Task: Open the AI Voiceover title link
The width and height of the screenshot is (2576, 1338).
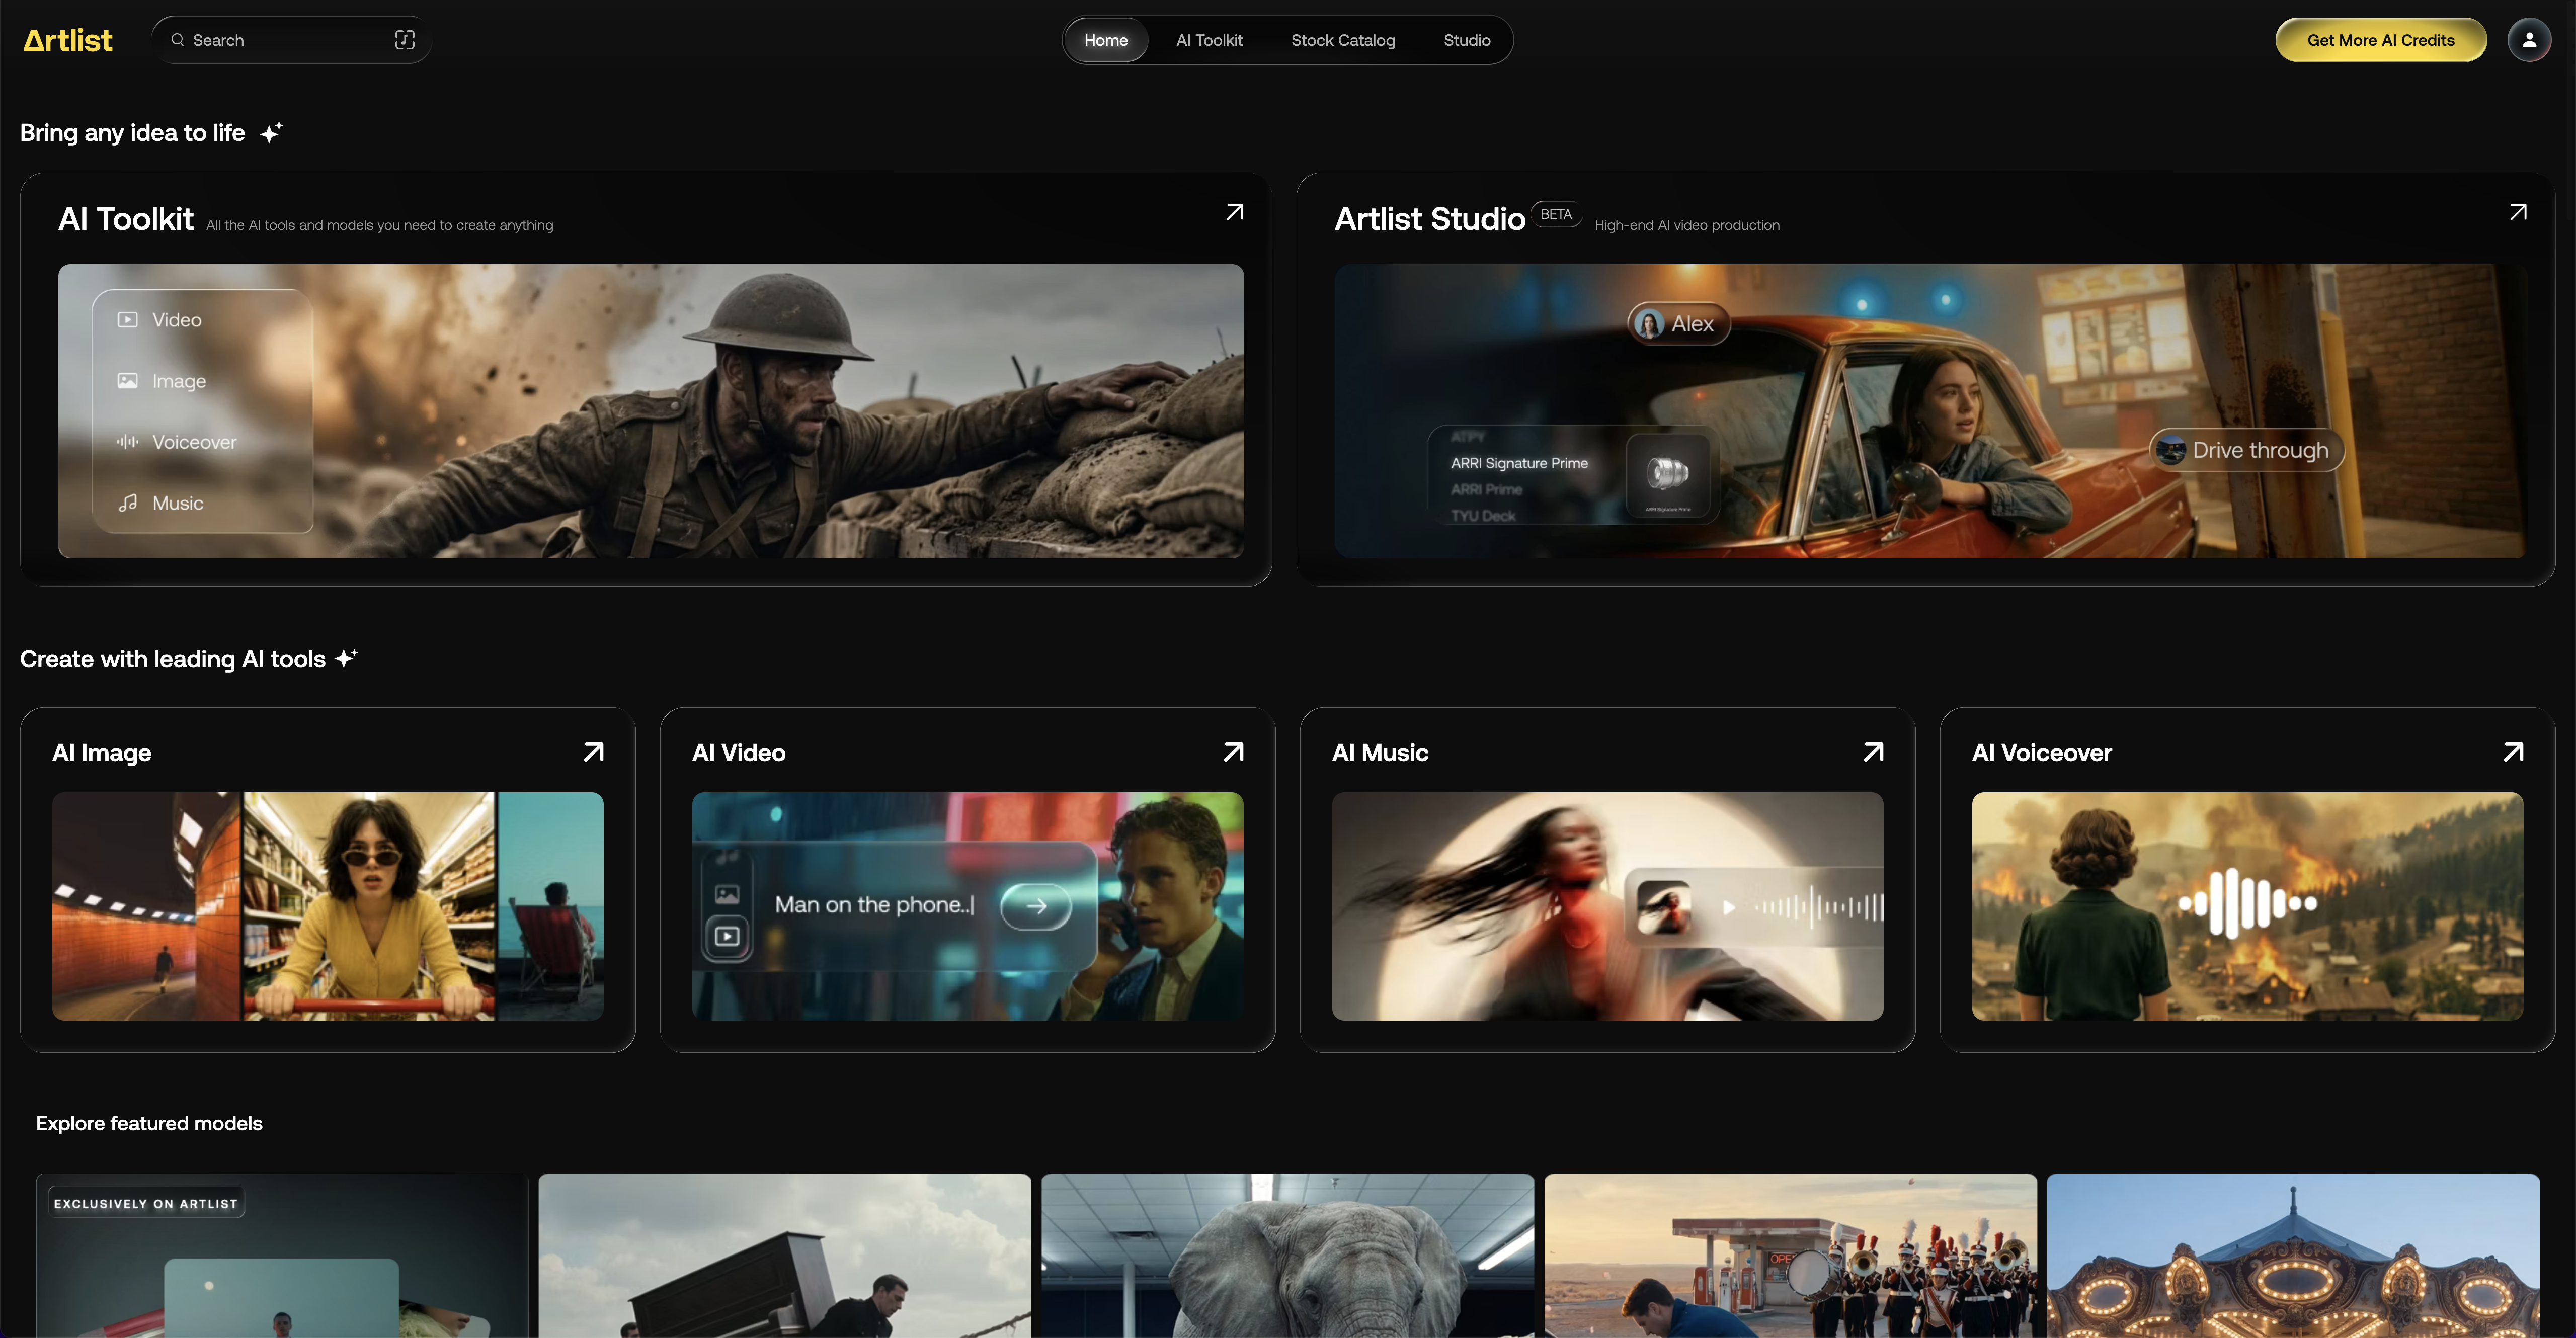Action: (2042, 753)
